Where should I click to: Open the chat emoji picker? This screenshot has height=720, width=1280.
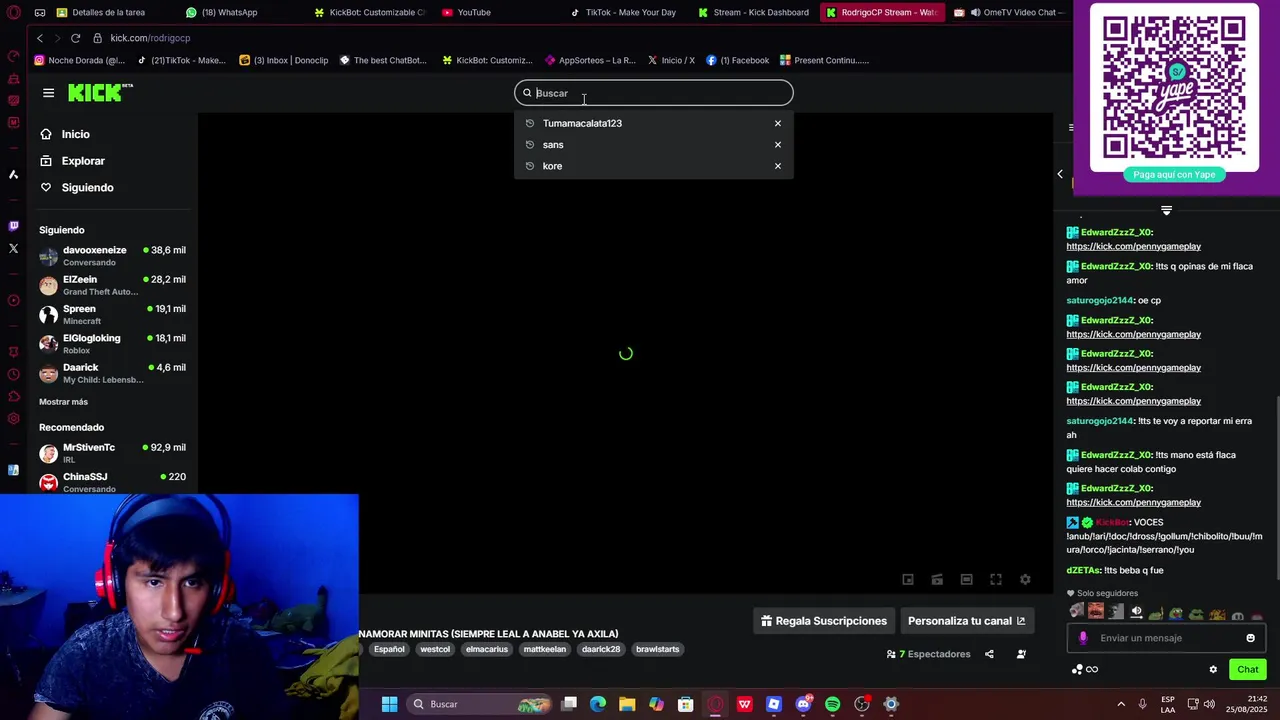[x=1250, y=638]
